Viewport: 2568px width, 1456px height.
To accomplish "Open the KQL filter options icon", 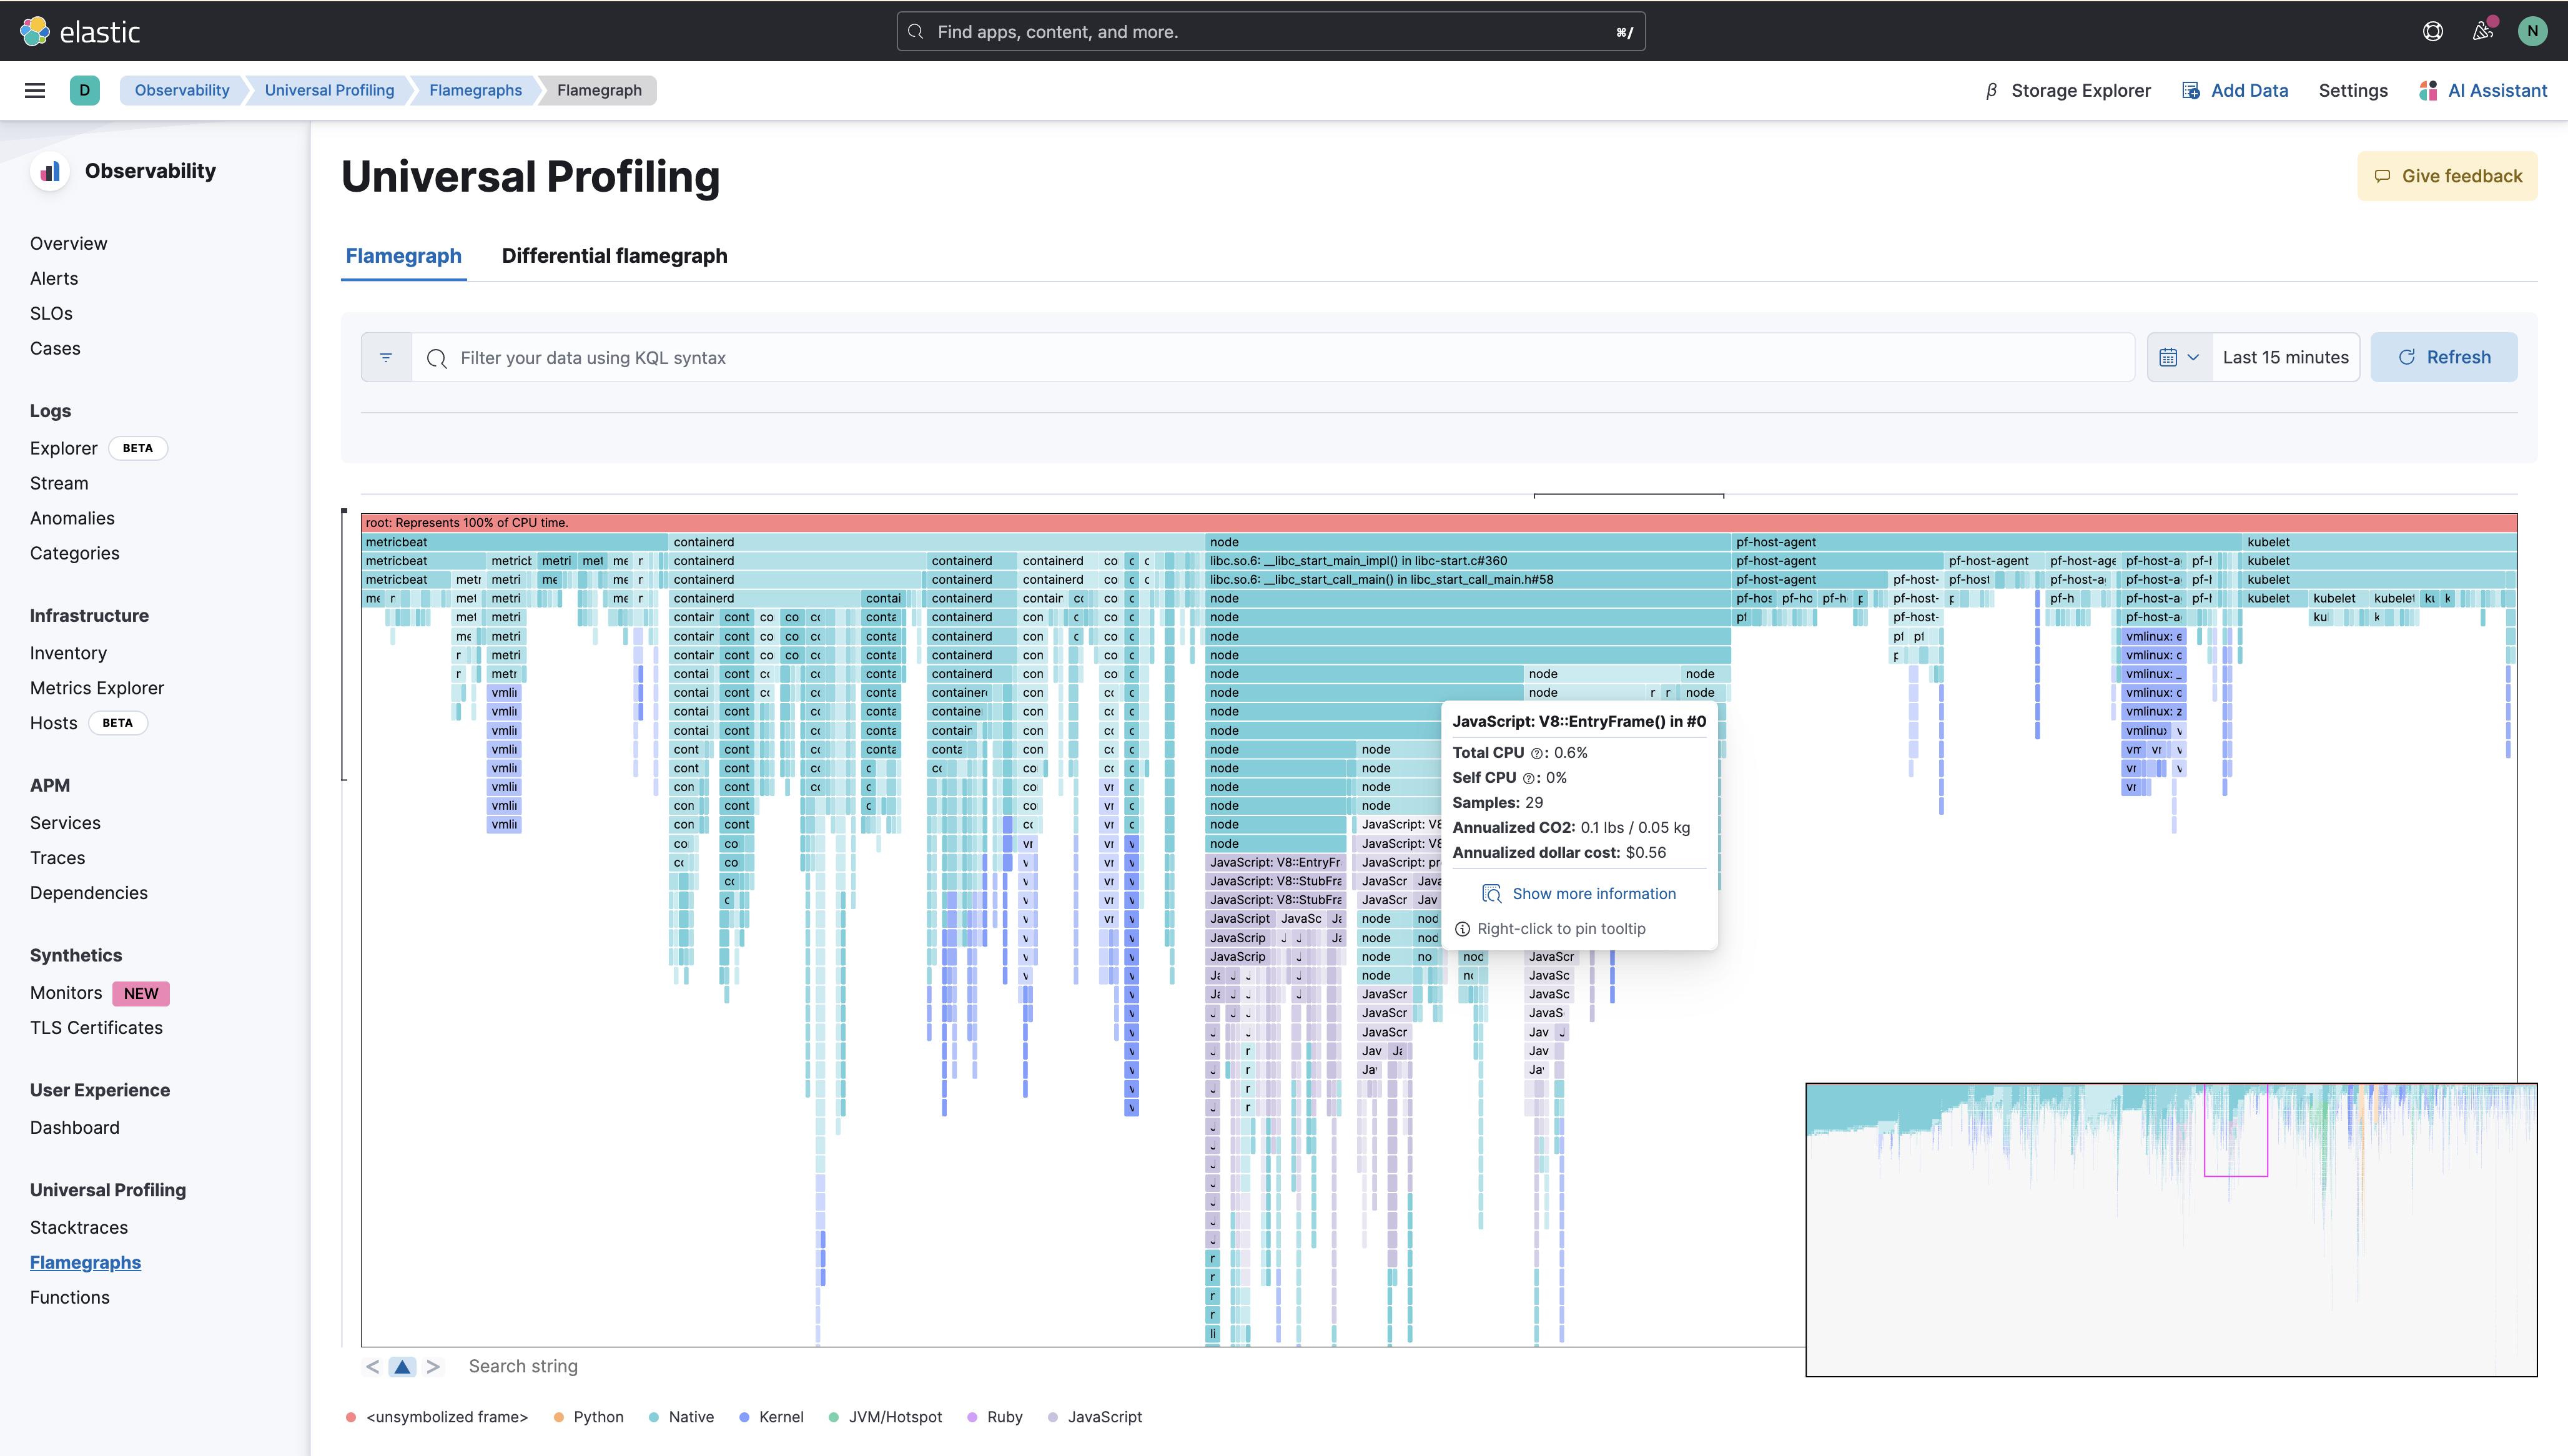I will point(386,357).
